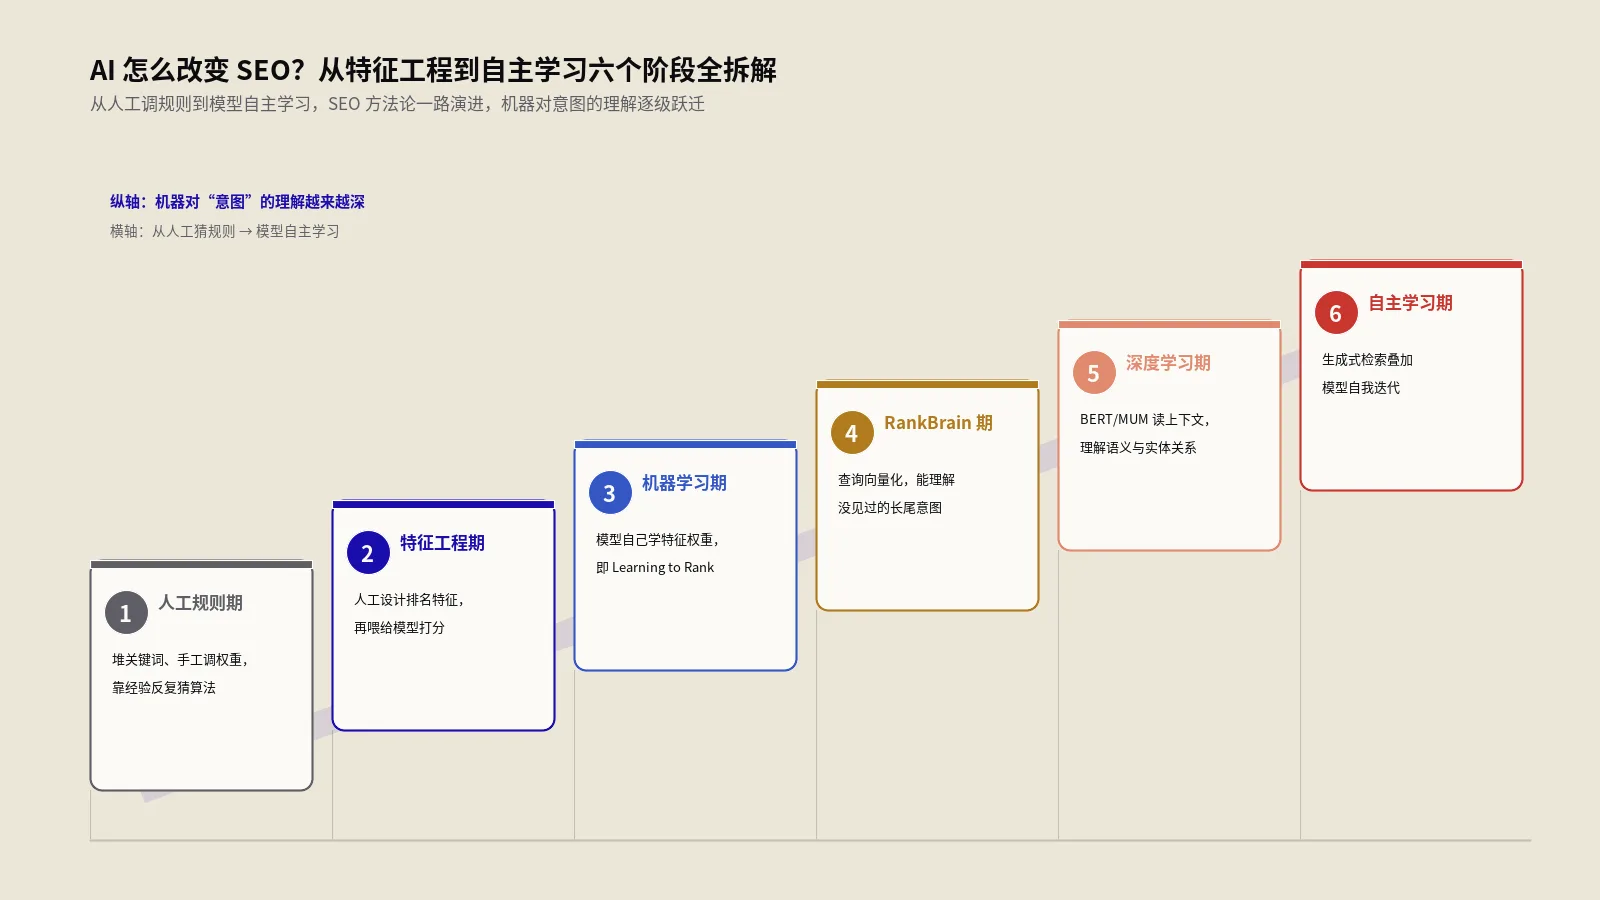
Task: Click the line 查询向量化，能理解
Action: tap(896, 480)
